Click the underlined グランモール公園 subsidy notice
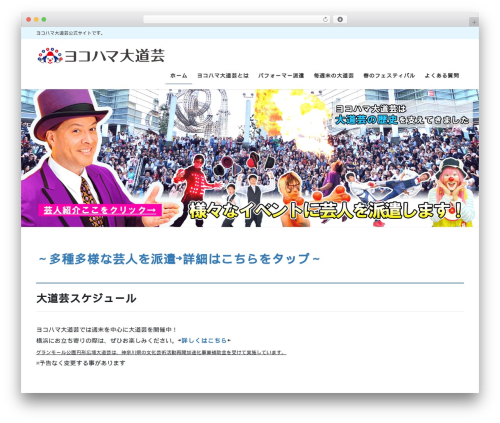Screen dimensions: 500x423 (161, 352)
